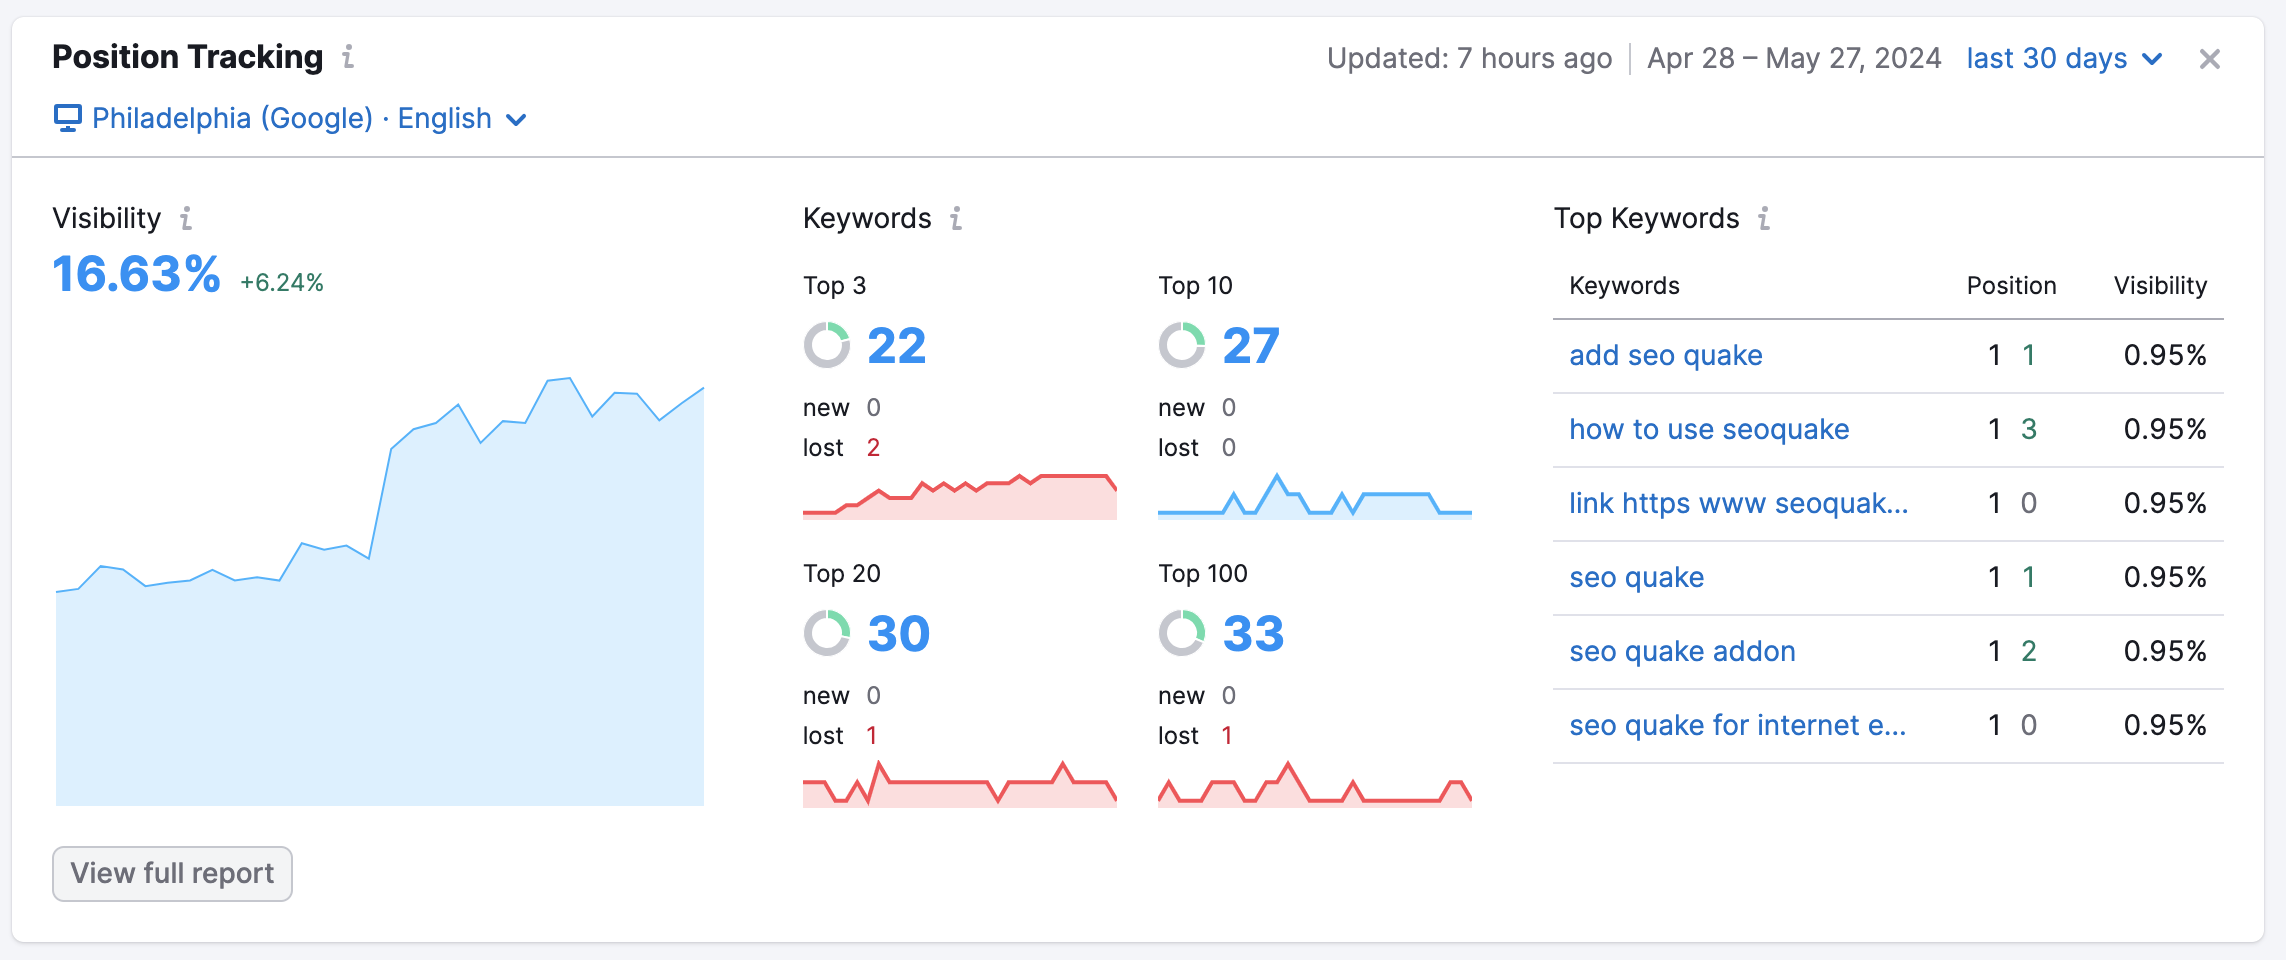Open the English language chevron dropdown
Viewport: 2286px width, 960px height.
coord(516,120)
